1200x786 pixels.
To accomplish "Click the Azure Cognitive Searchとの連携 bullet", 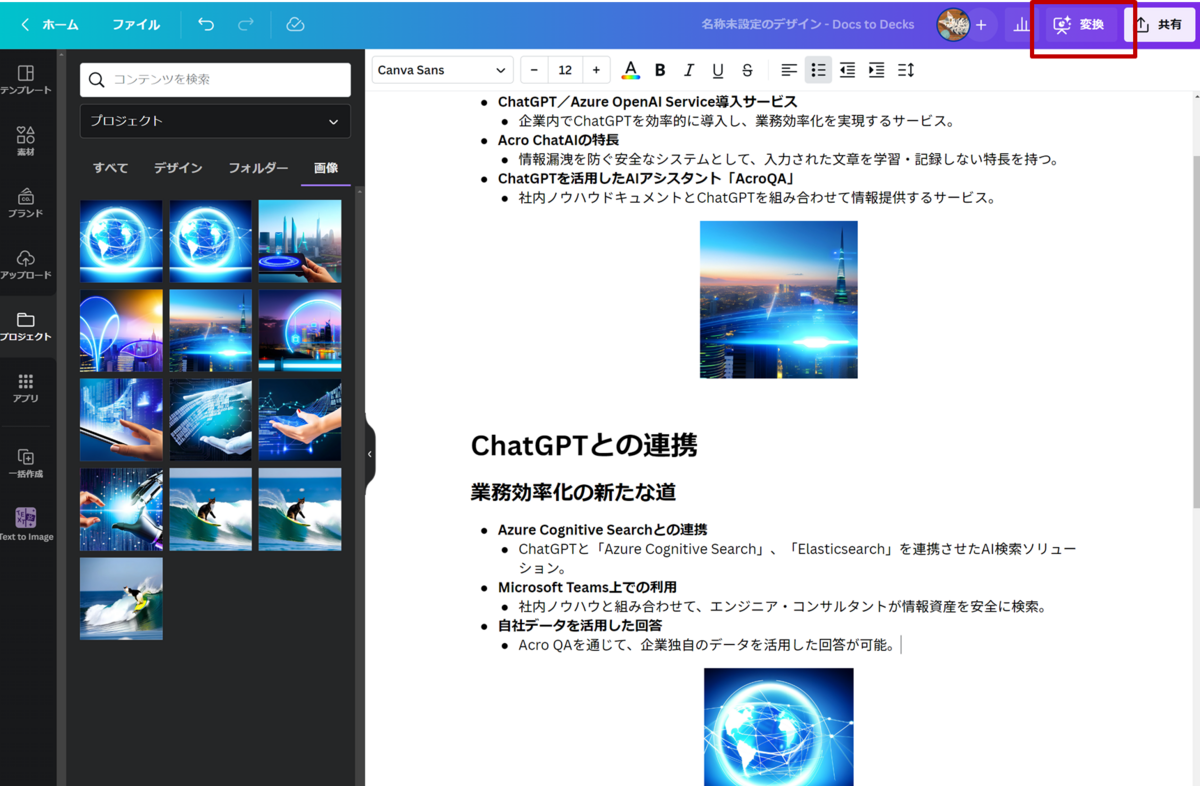I will click(602, 529).
